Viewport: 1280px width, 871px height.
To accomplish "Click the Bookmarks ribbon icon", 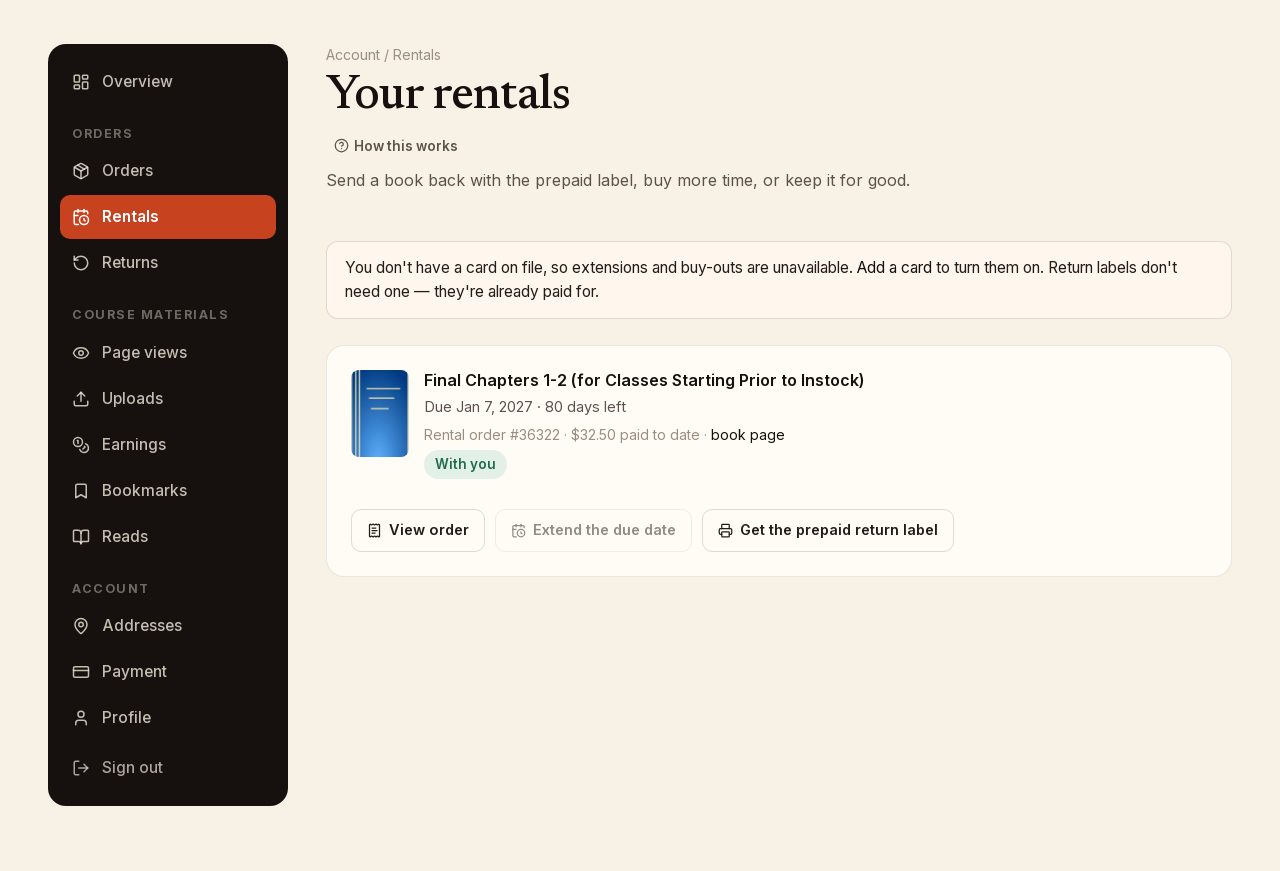I will click(x=81, y=491).
